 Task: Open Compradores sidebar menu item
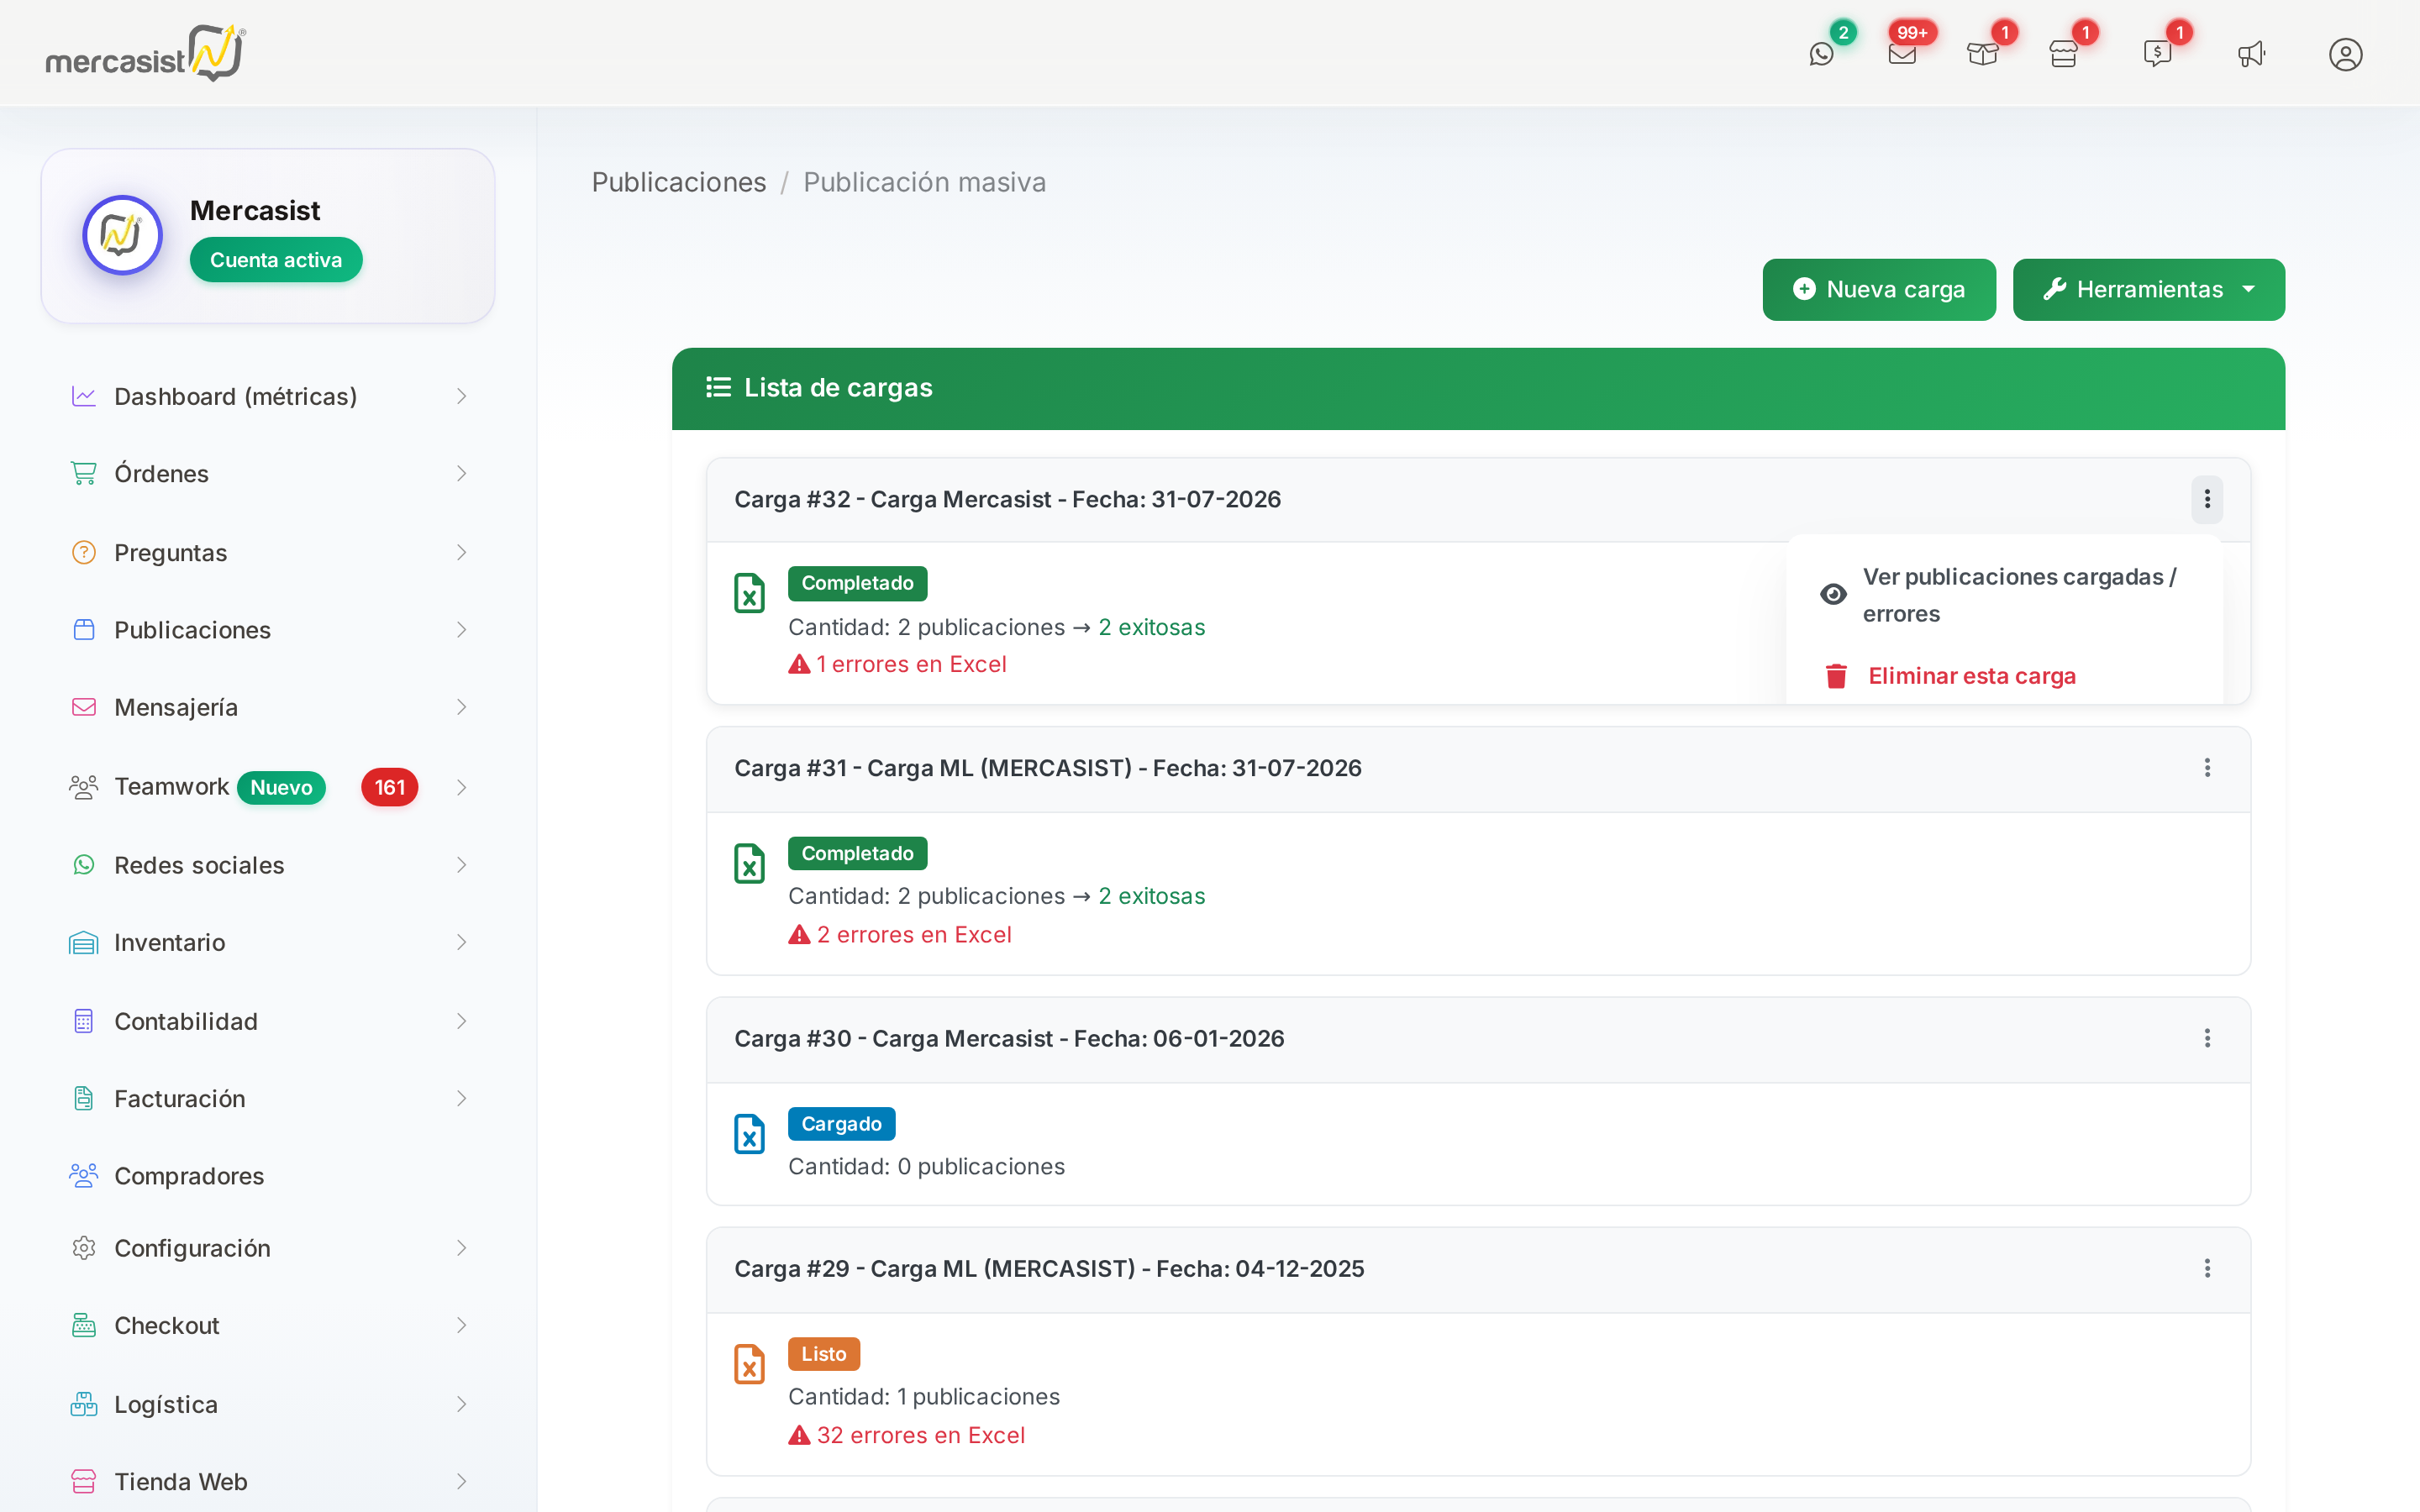tap(268, 1175)
